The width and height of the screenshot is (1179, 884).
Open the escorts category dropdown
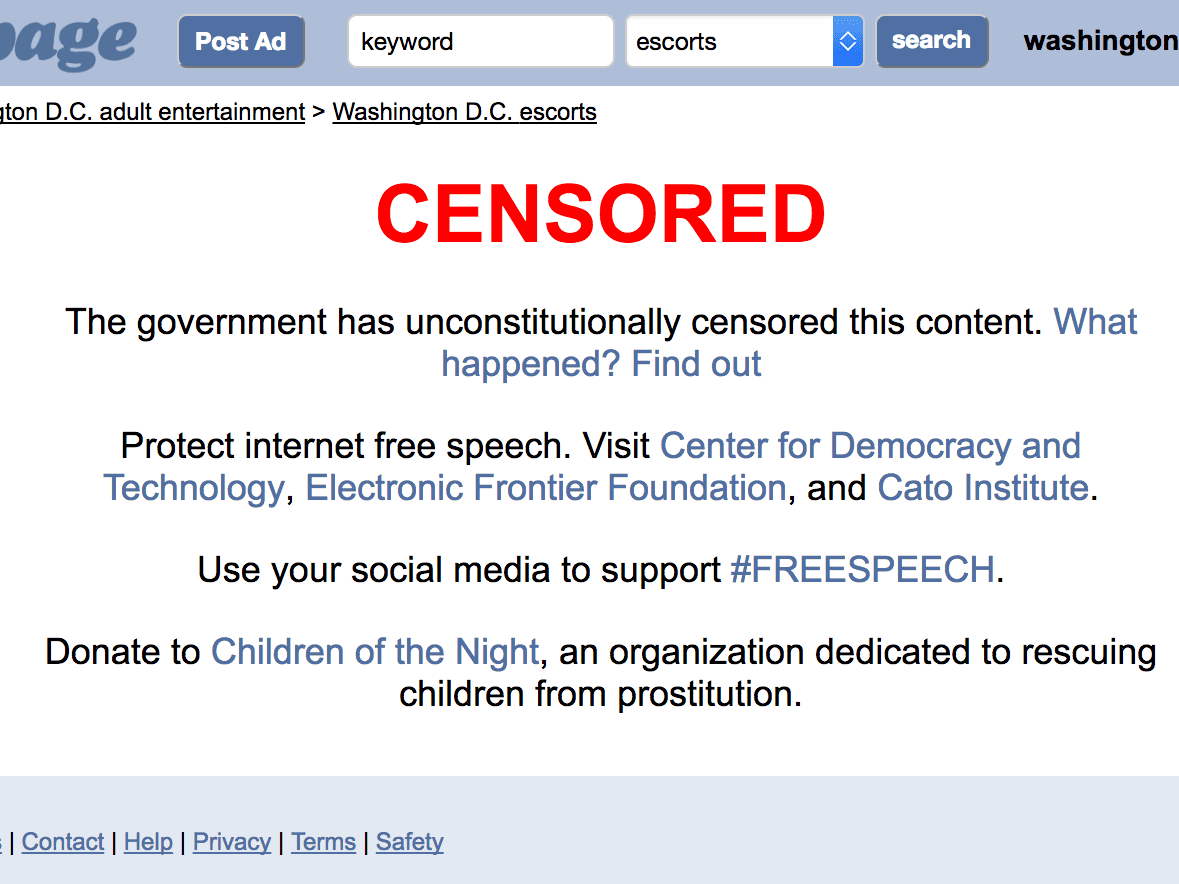744,42
